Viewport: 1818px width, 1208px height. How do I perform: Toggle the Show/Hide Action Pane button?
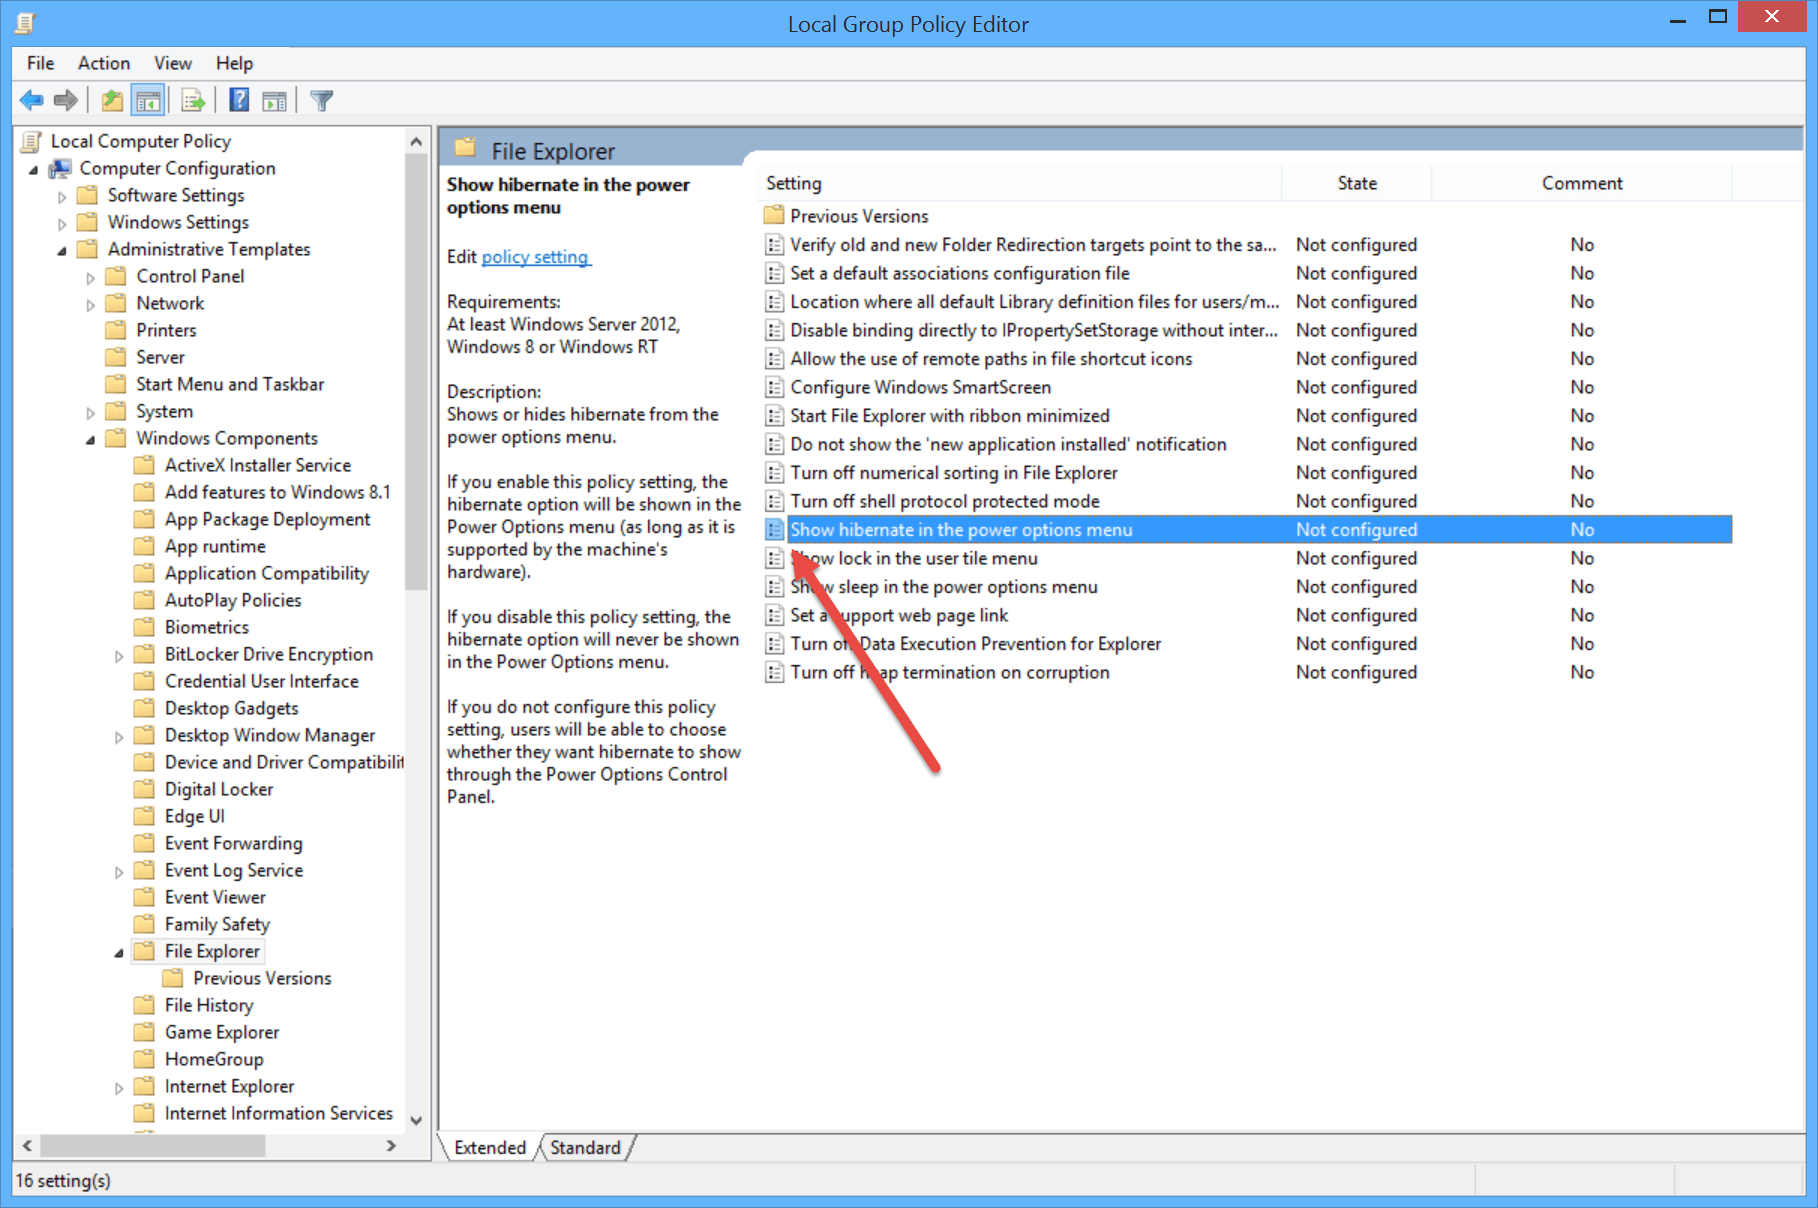click(274, 101)
